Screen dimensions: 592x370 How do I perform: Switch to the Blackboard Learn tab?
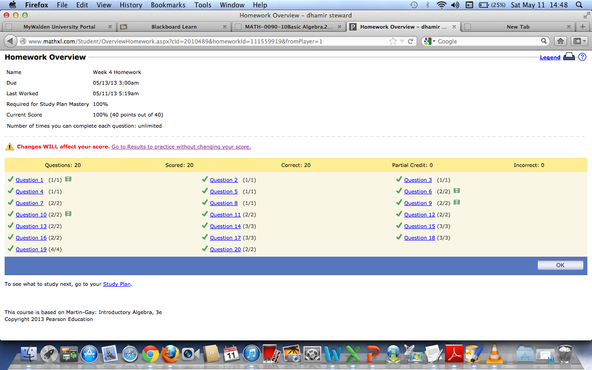[x=174, y=27]
